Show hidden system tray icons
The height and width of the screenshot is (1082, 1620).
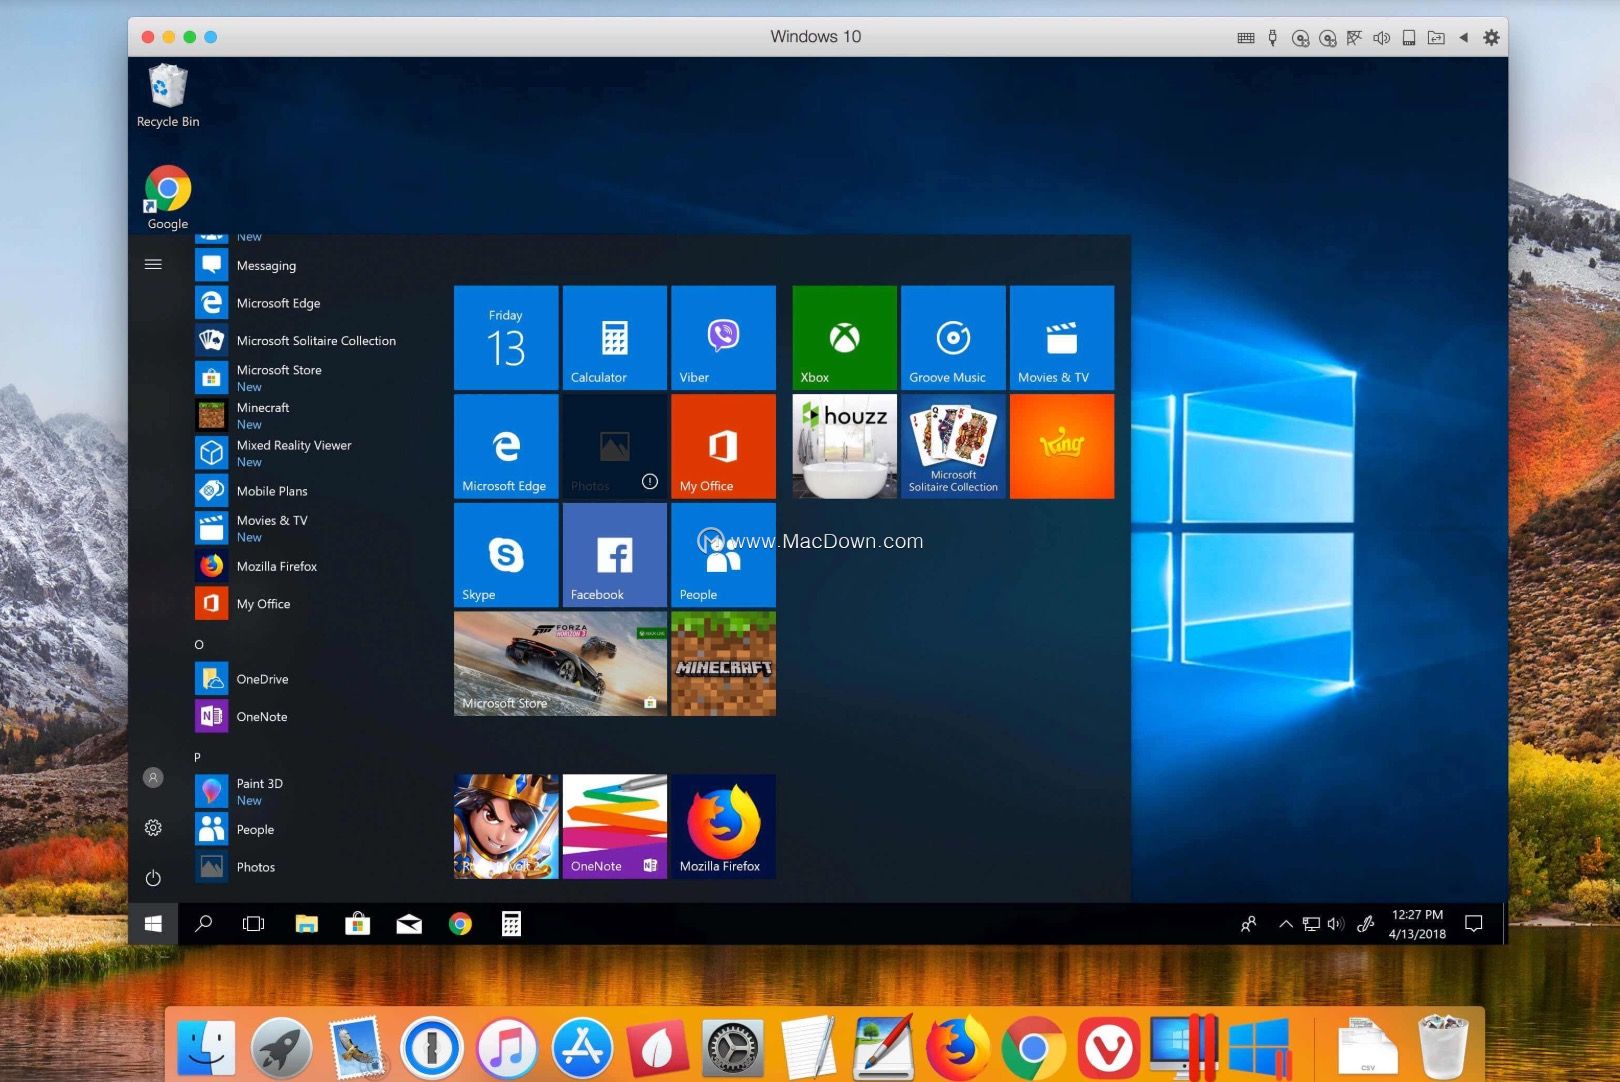pyautogui.click(x=1285, y=924)
